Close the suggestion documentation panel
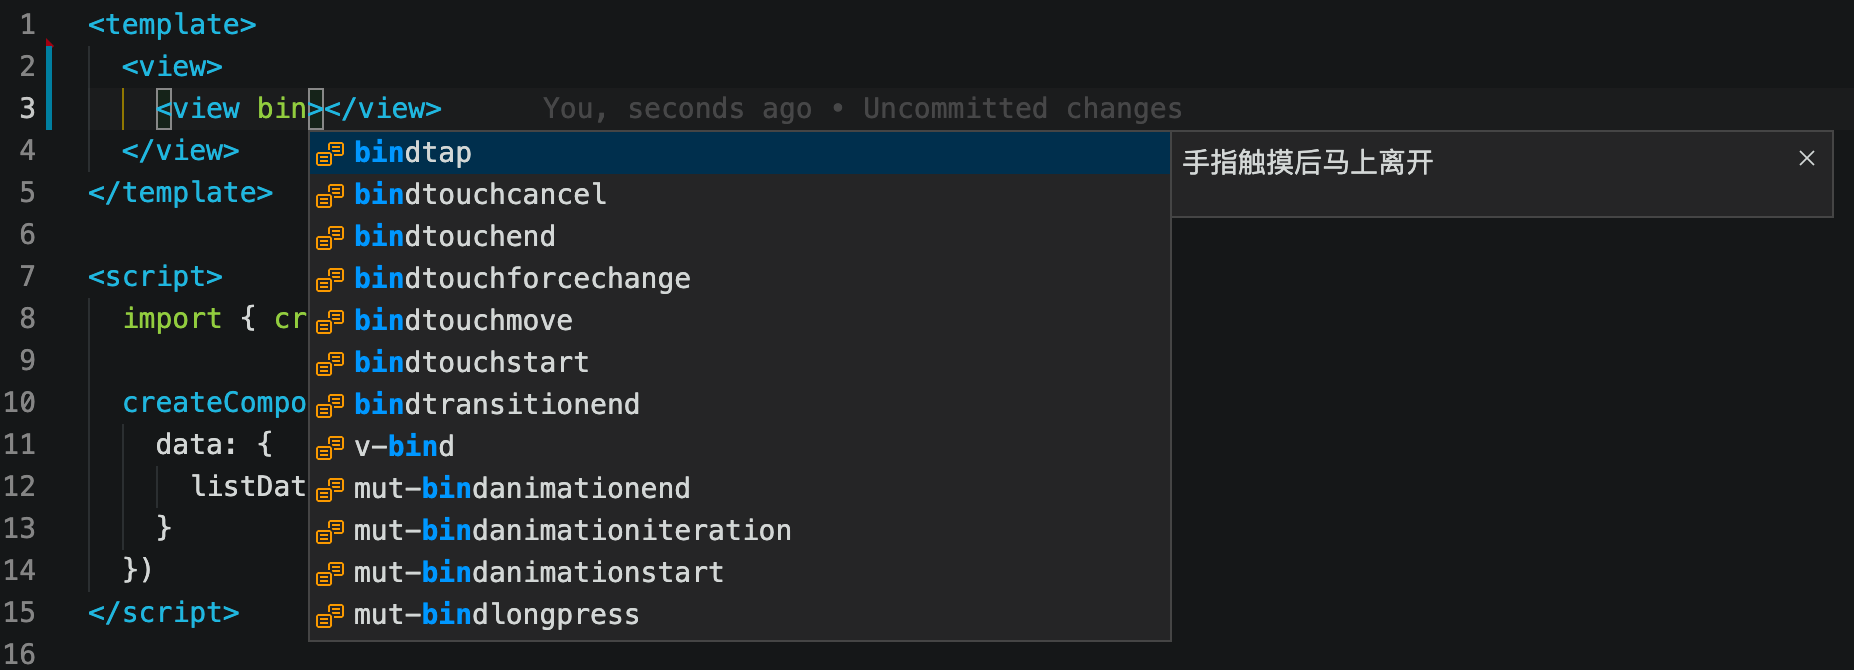Screen dimensions: 1854x670 point(1806,158)
